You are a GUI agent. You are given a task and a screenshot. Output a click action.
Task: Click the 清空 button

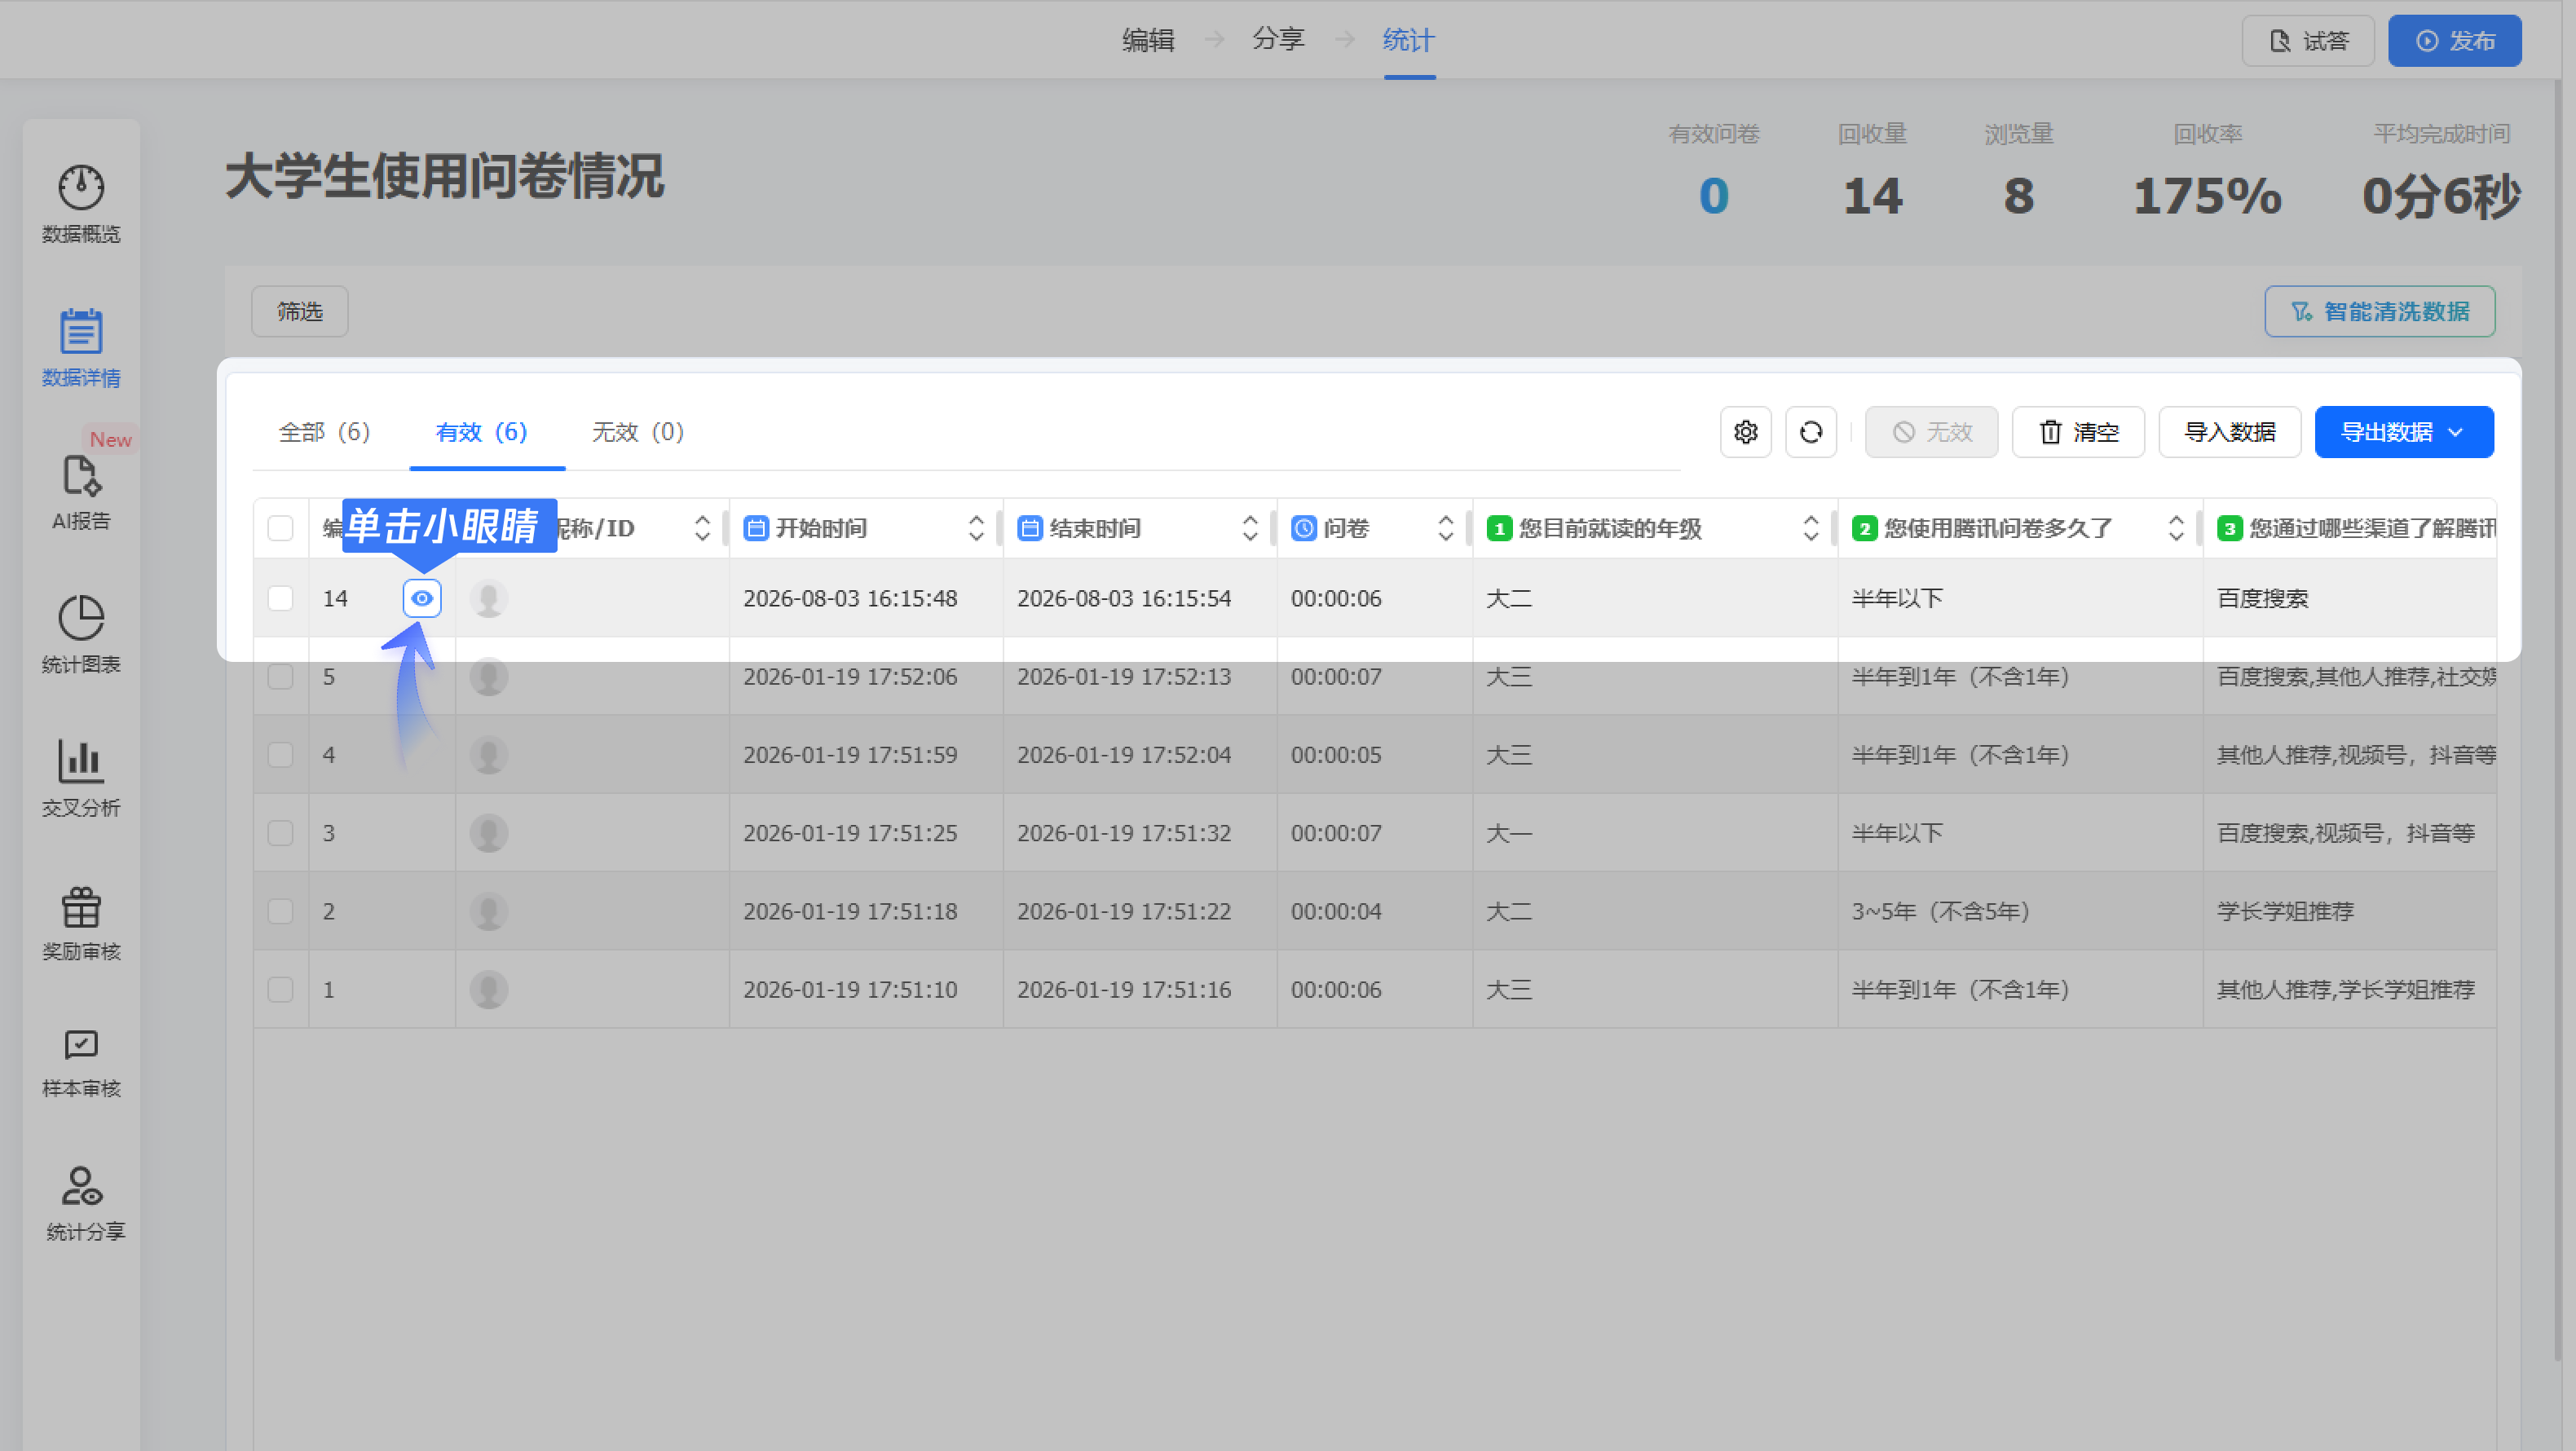(x=2078, y=432)
